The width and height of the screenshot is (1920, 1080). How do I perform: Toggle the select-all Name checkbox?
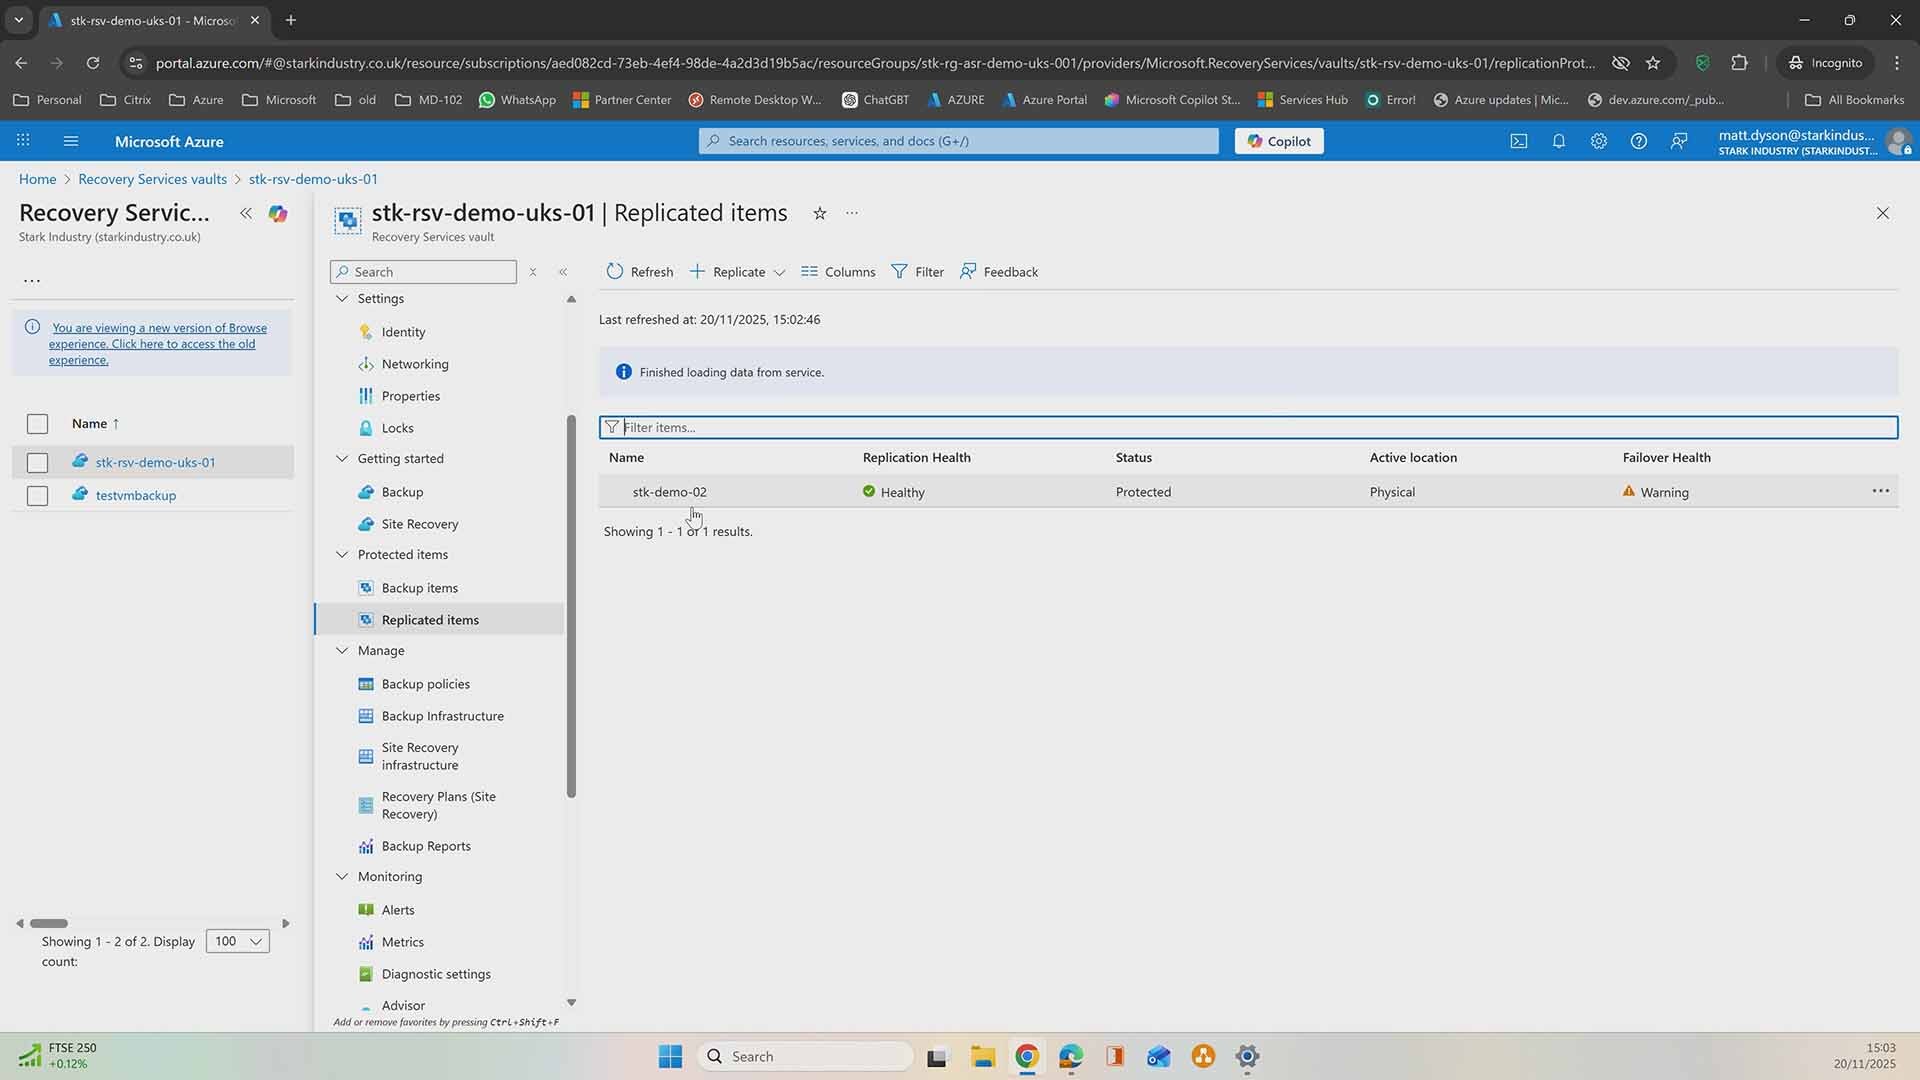click(x=37, y=424)
